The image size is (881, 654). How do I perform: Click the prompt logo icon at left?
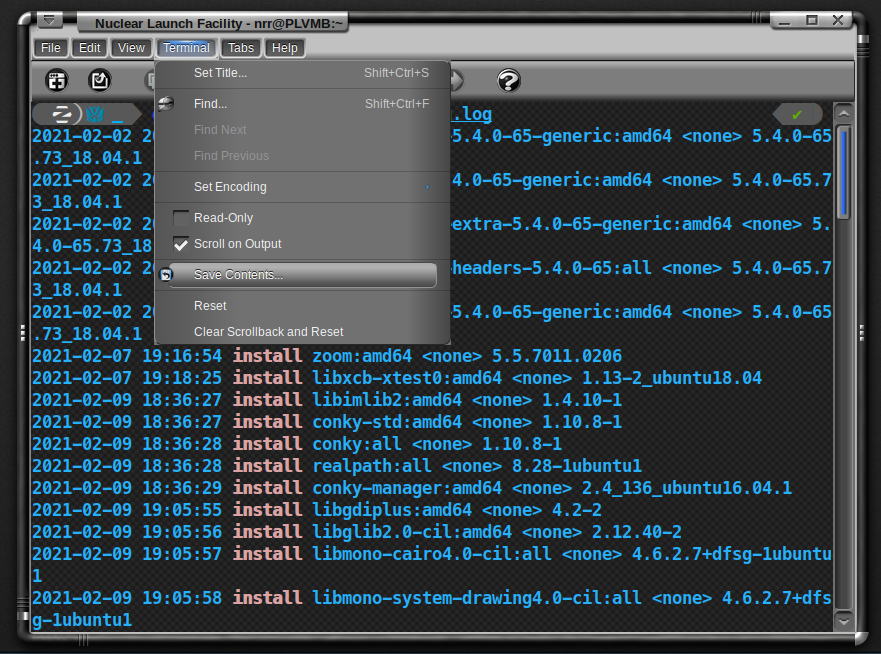click(x=62, y=114)
